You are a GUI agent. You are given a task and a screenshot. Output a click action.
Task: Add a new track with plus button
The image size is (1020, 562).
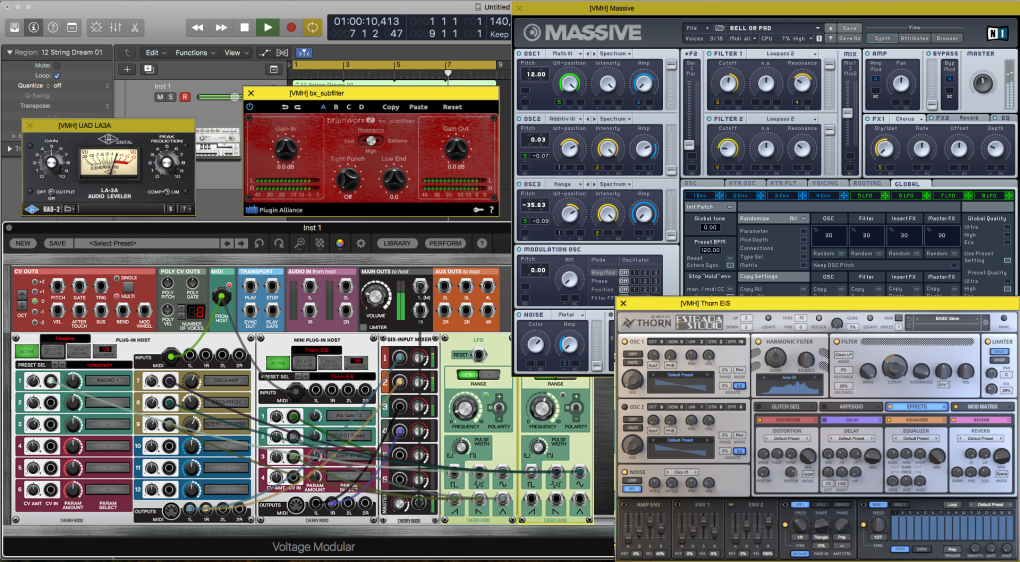click(x=127, y=69)
